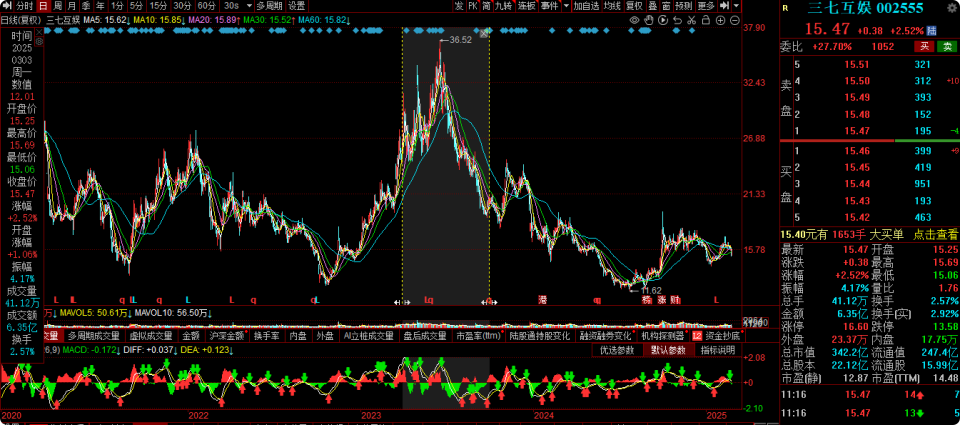Select 多周期成交量 indicator tab
This screenshot has height=425, width=960.
click(x=94, y=336)
